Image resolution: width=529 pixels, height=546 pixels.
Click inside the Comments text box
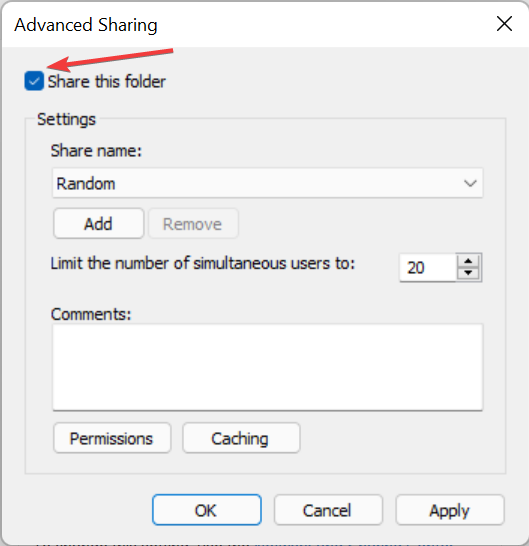267,367
